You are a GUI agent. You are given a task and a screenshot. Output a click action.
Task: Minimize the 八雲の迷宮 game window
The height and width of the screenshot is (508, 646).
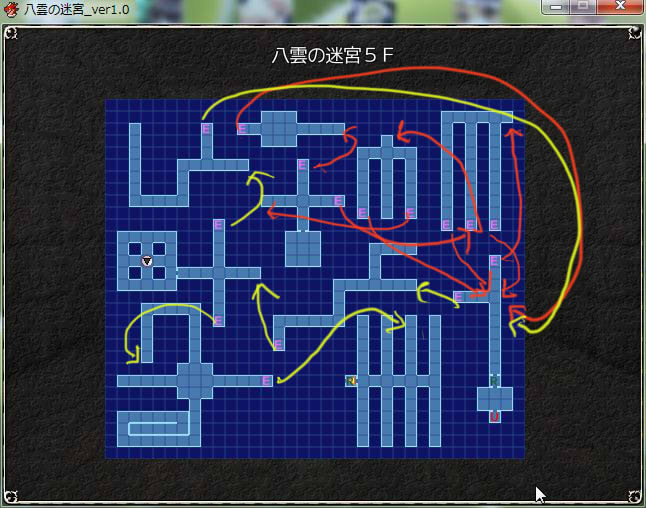pyautogui.click(x=556, y=7)
